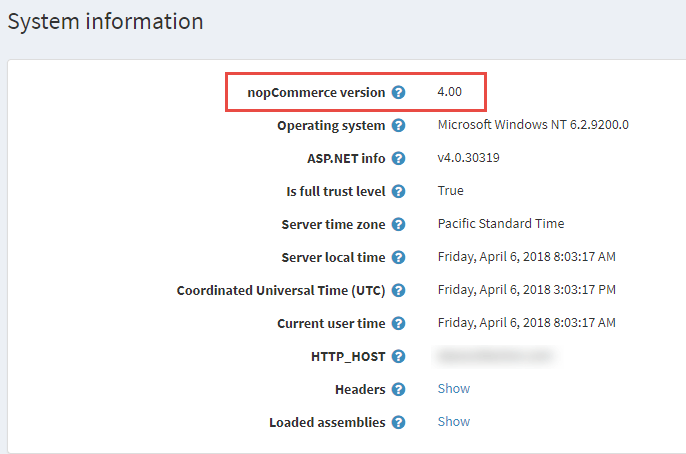Show the Headers list
Screen dimensions: 686x454
pos(454,388)
